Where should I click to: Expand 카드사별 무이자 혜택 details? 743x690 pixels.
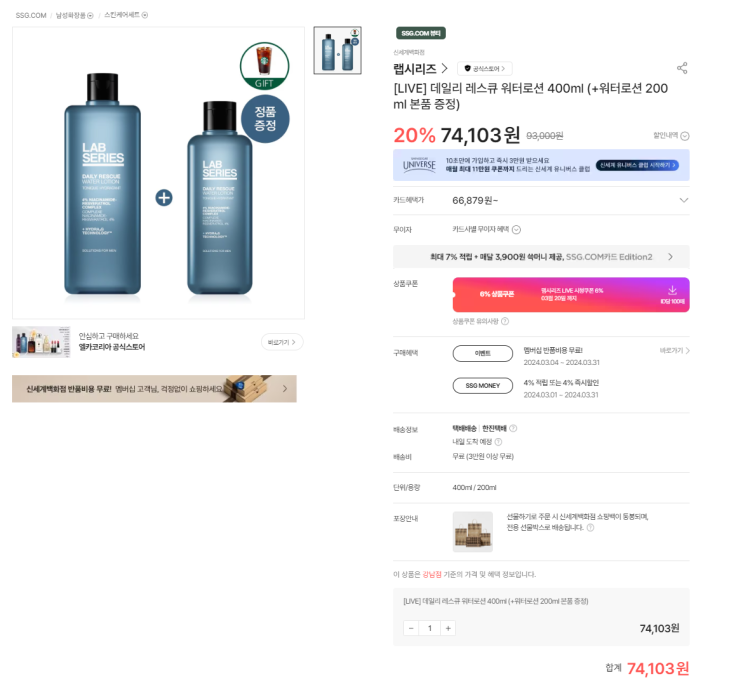pos(516,229)
